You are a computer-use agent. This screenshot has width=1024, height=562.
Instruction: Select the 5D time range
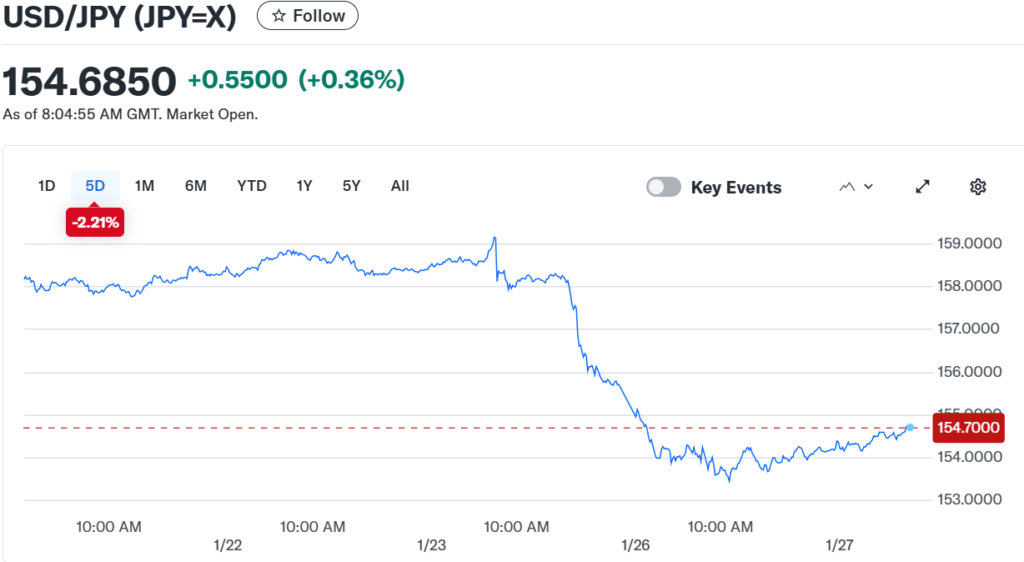95,186
